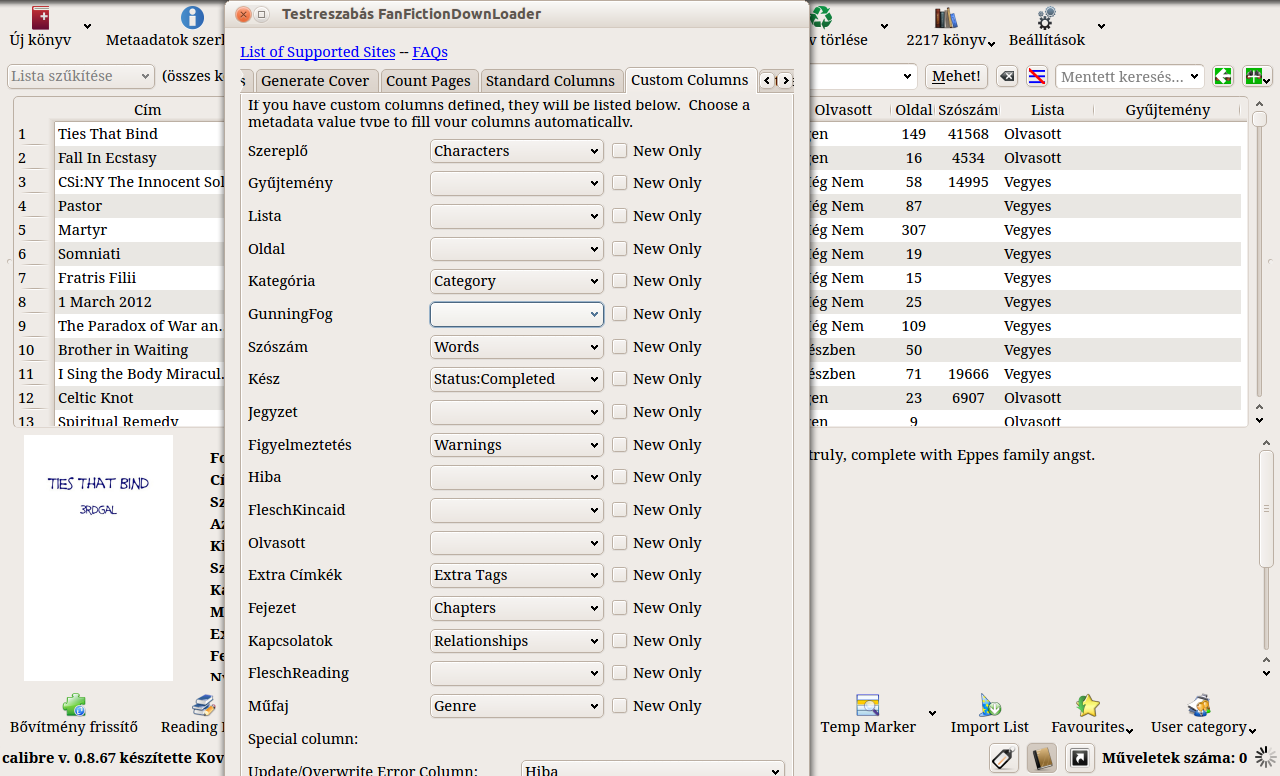Screen dimensions: 1280x776
Task: Open the Import List wizard icon
Action: click(989, 705)
